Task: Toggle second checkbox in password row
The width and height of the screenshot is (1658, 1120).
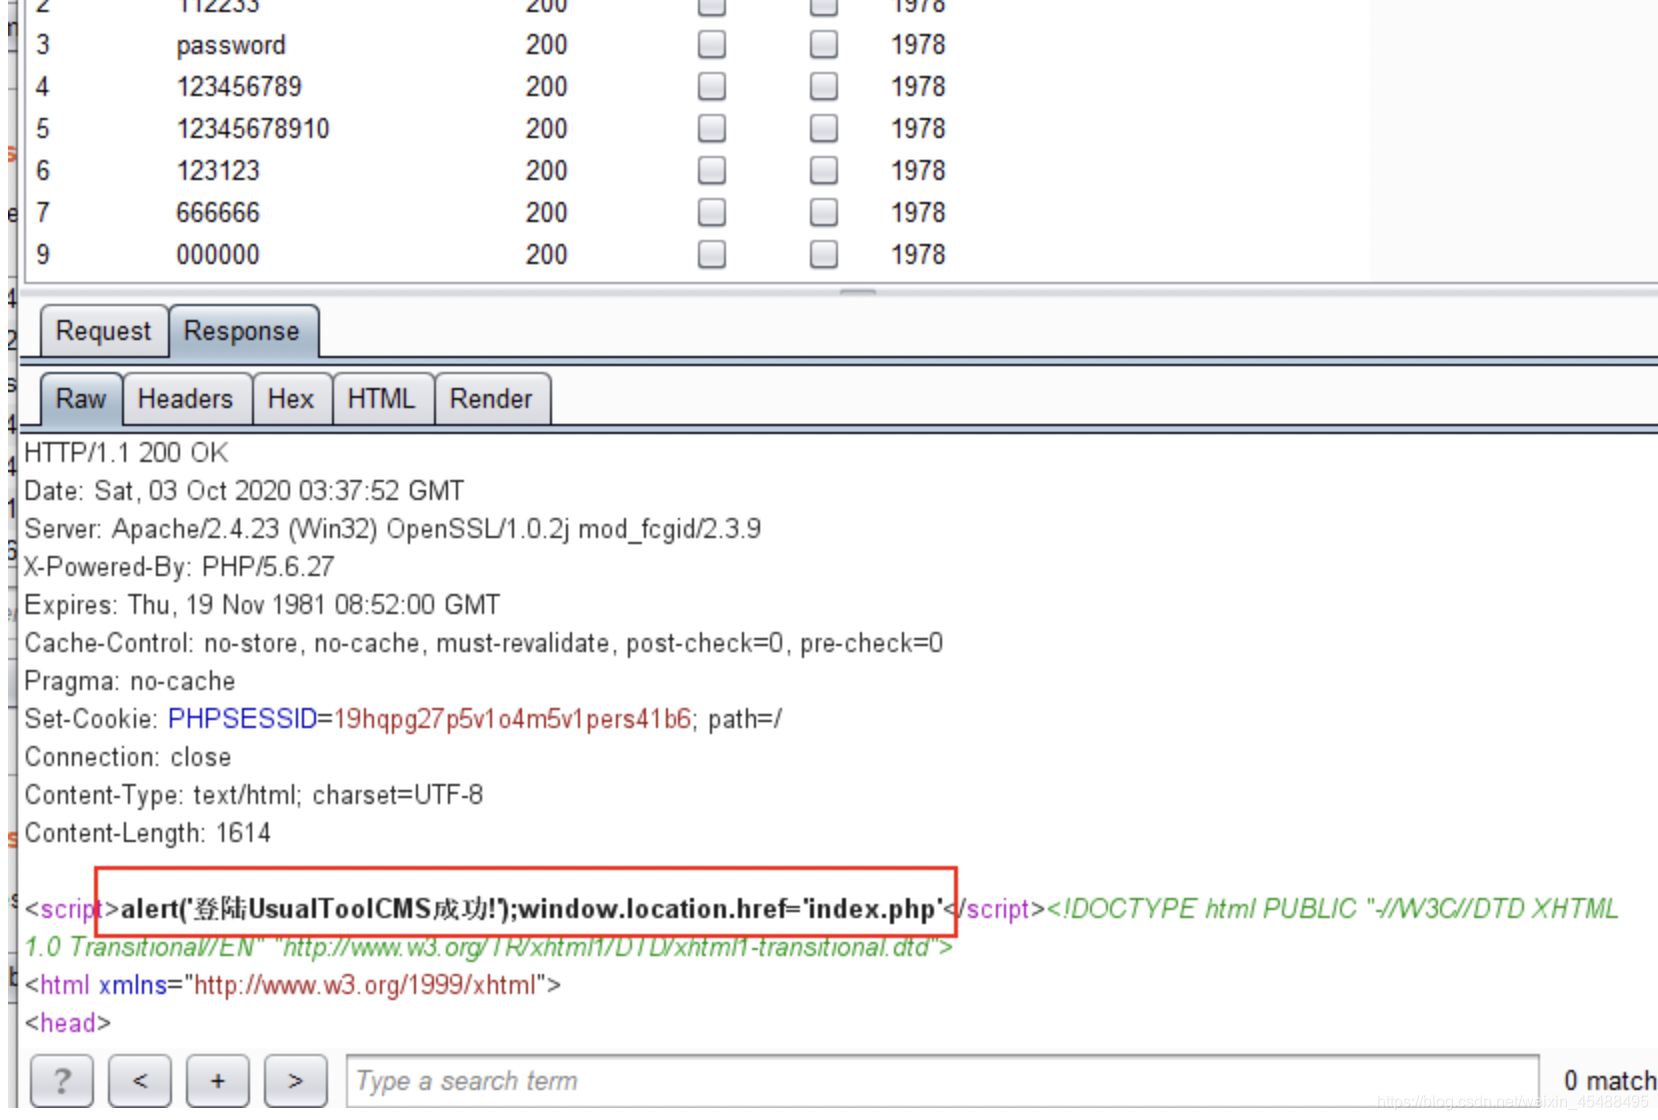Action: point(824,44)
